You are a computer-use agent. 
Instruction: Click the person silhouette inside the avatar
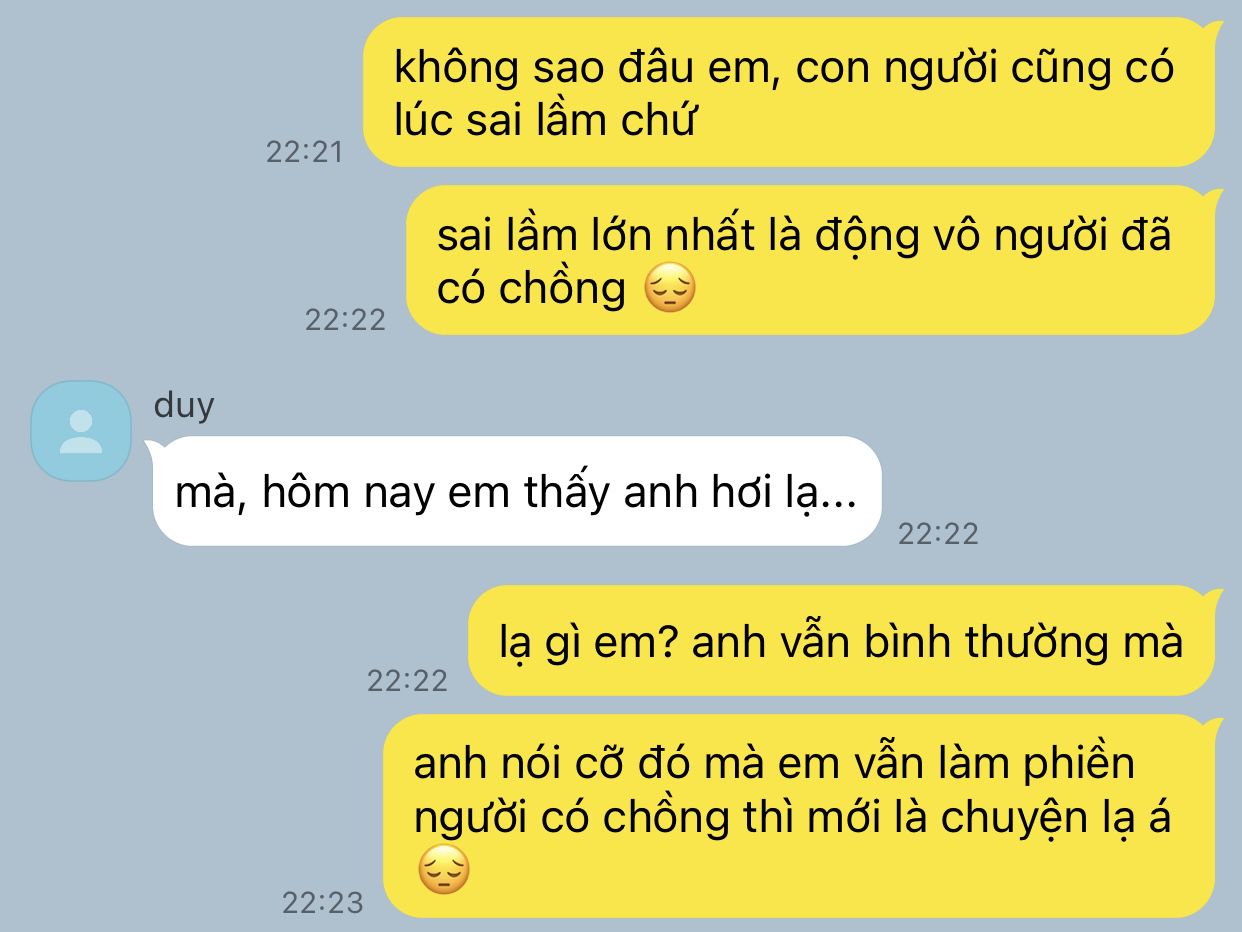pyautogui.click(x=81, y=432)
